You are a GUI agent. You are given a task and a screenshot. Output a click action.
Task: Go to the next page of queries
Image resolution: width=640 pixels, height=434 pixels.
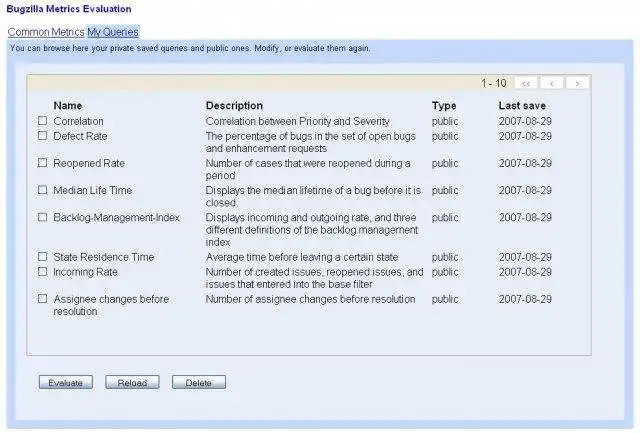(x=577, y=83)
